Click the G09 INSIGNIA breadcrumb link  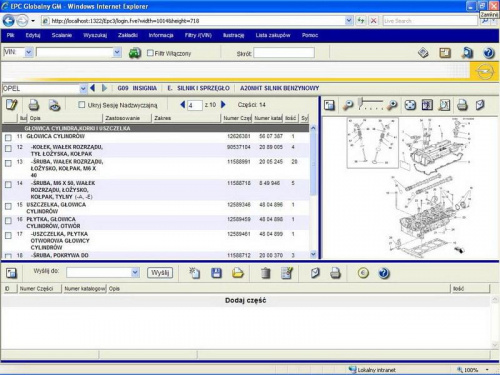[137, 88]
